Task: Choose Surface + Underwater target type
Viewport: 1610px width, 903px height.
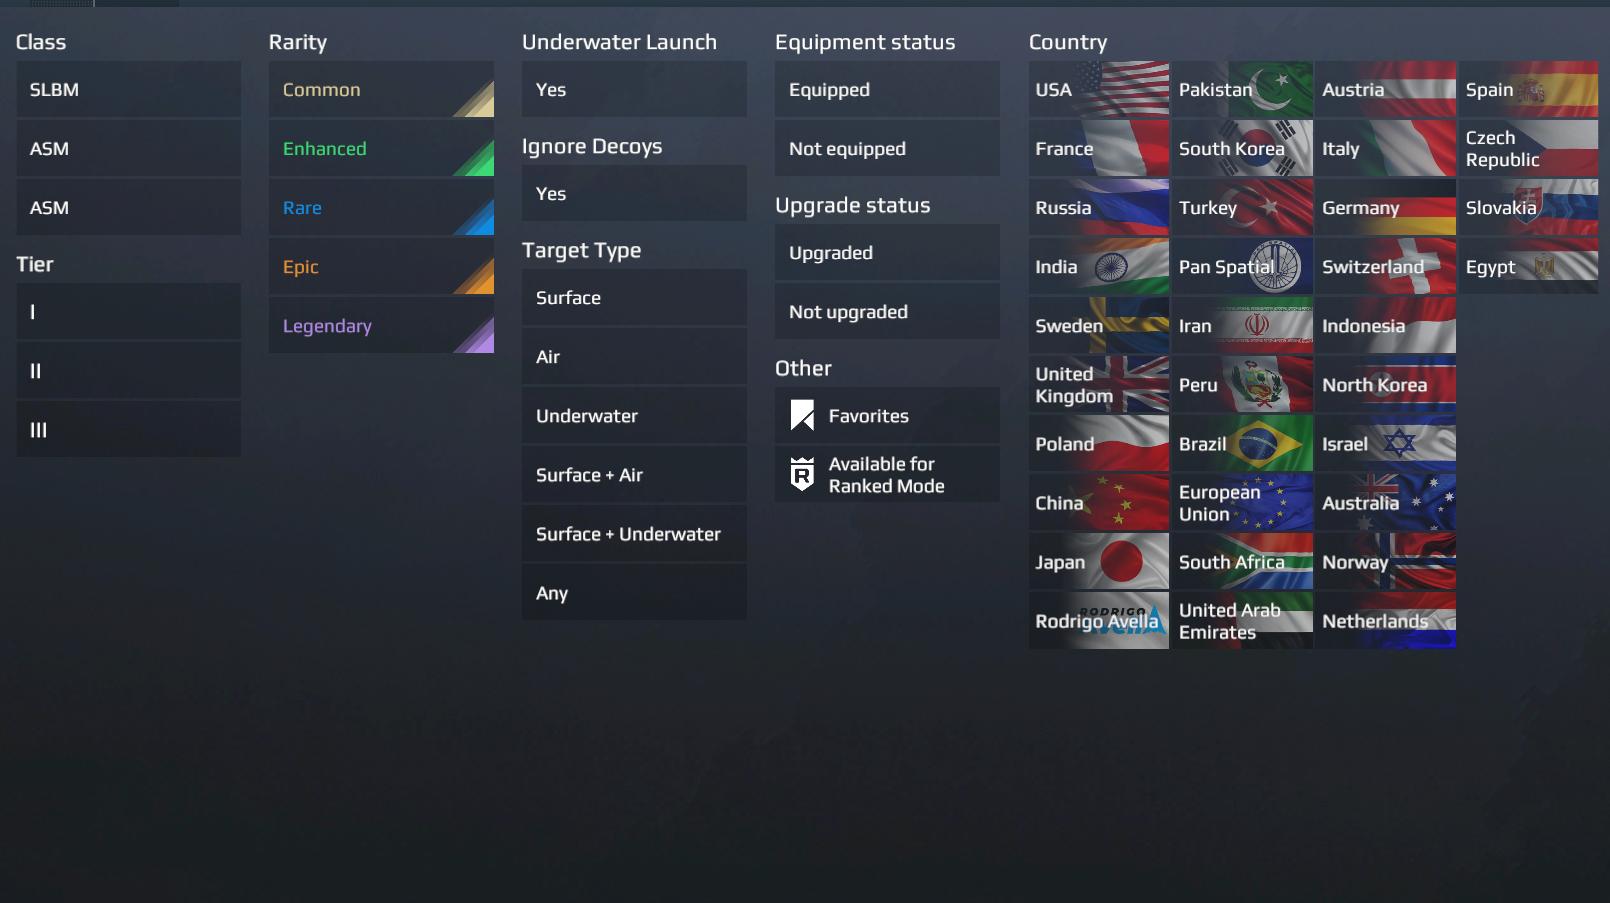Action: point(634,533)
